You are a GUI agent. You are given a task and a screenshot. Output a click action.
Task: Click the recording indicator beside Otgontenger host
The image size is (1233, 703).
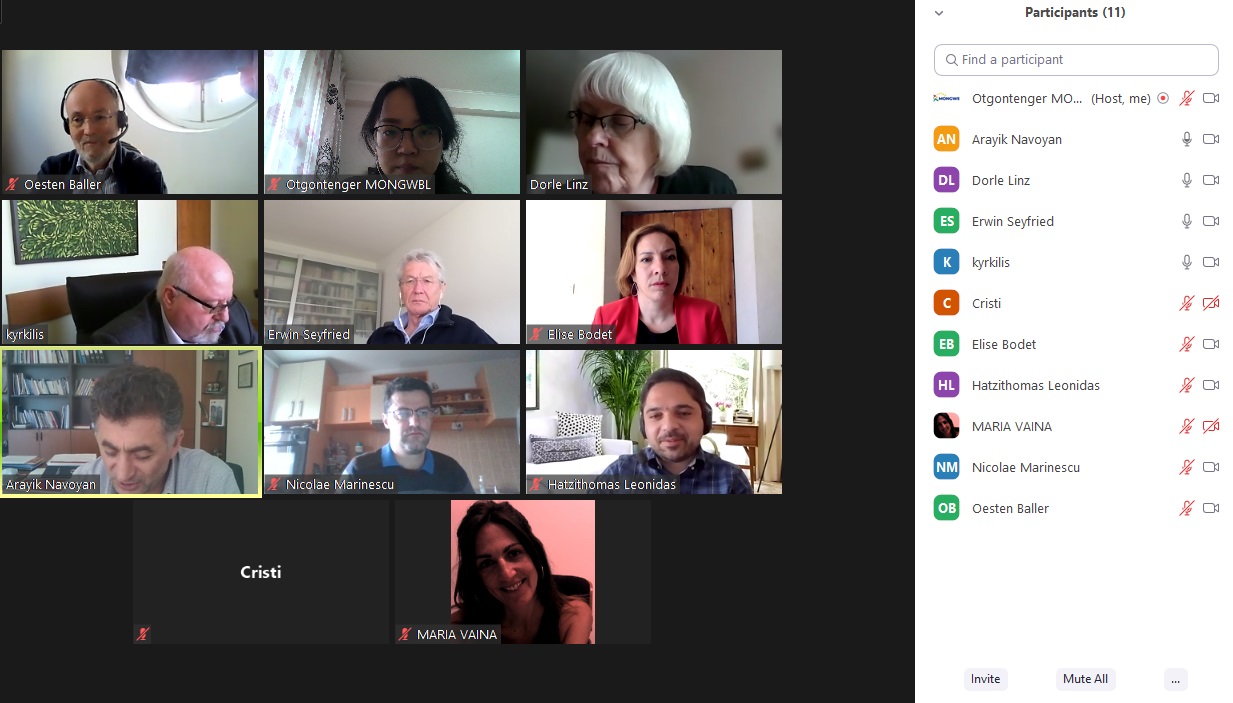coord(1162,98)
